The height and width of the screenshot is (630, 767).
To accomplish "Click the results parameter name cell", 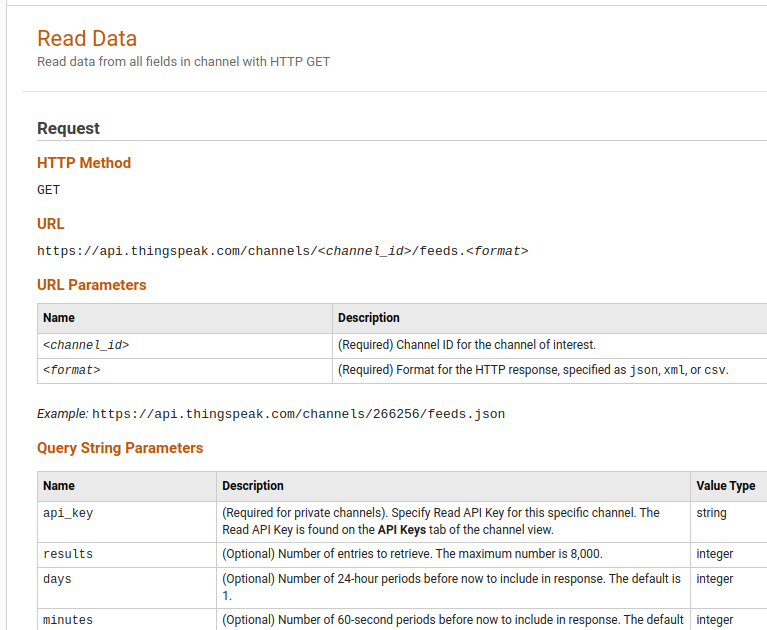I will pos(68,554).
